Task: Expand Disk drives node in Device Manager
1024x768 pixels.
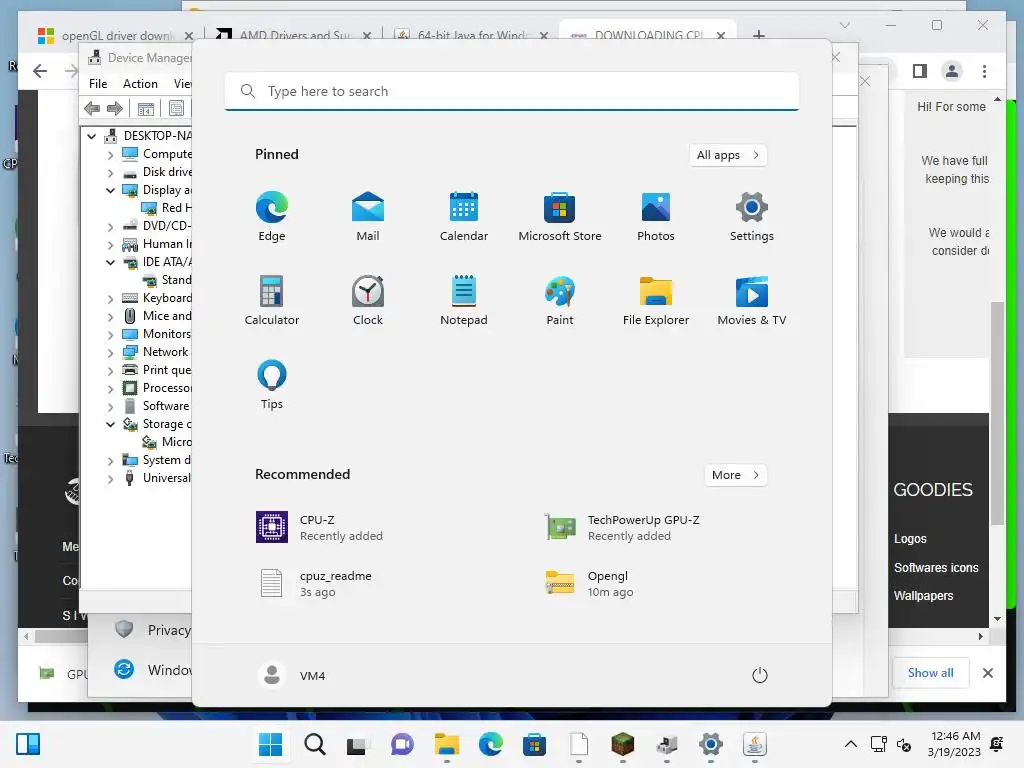Action: tap(110, 173)
